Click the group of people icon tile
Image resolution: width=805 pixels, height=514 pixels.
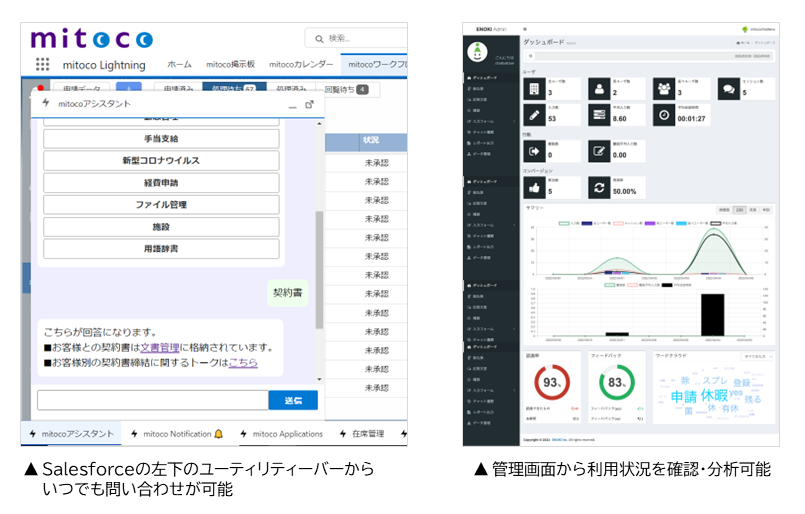(664, 89)
